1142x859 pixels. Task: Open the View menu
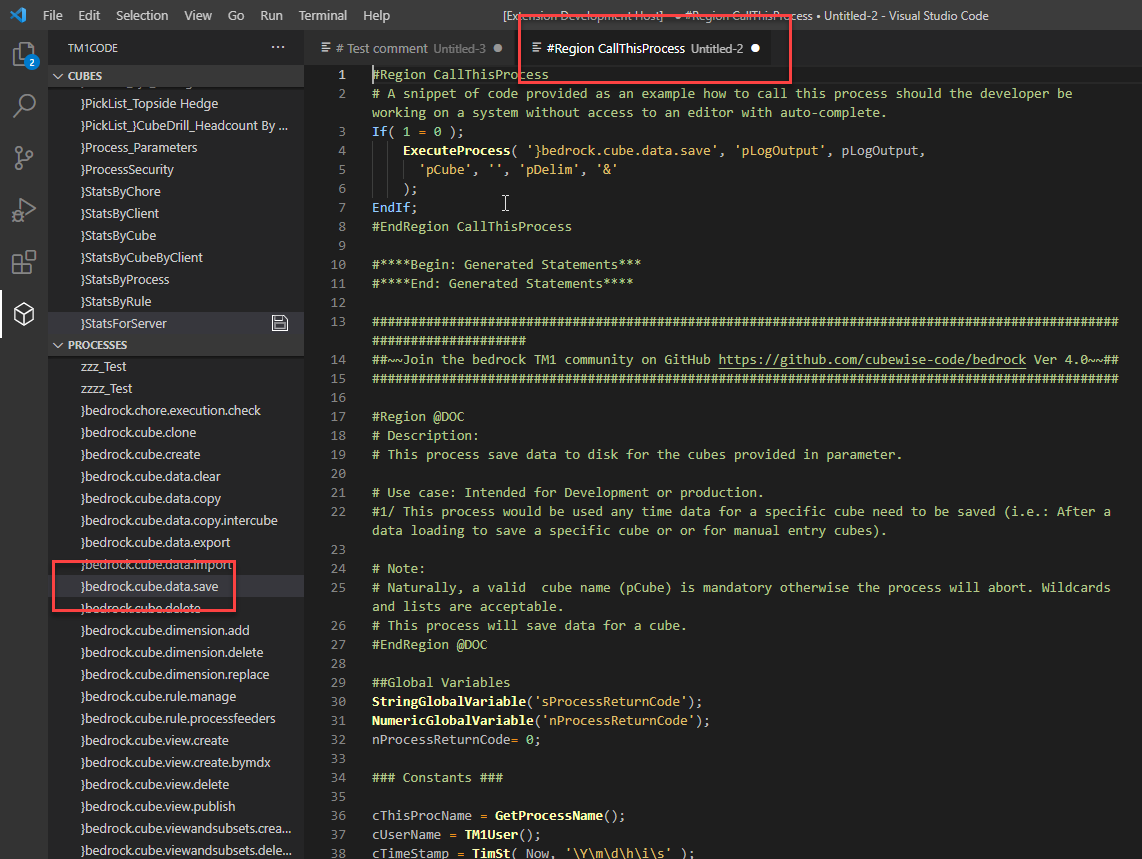197,15
